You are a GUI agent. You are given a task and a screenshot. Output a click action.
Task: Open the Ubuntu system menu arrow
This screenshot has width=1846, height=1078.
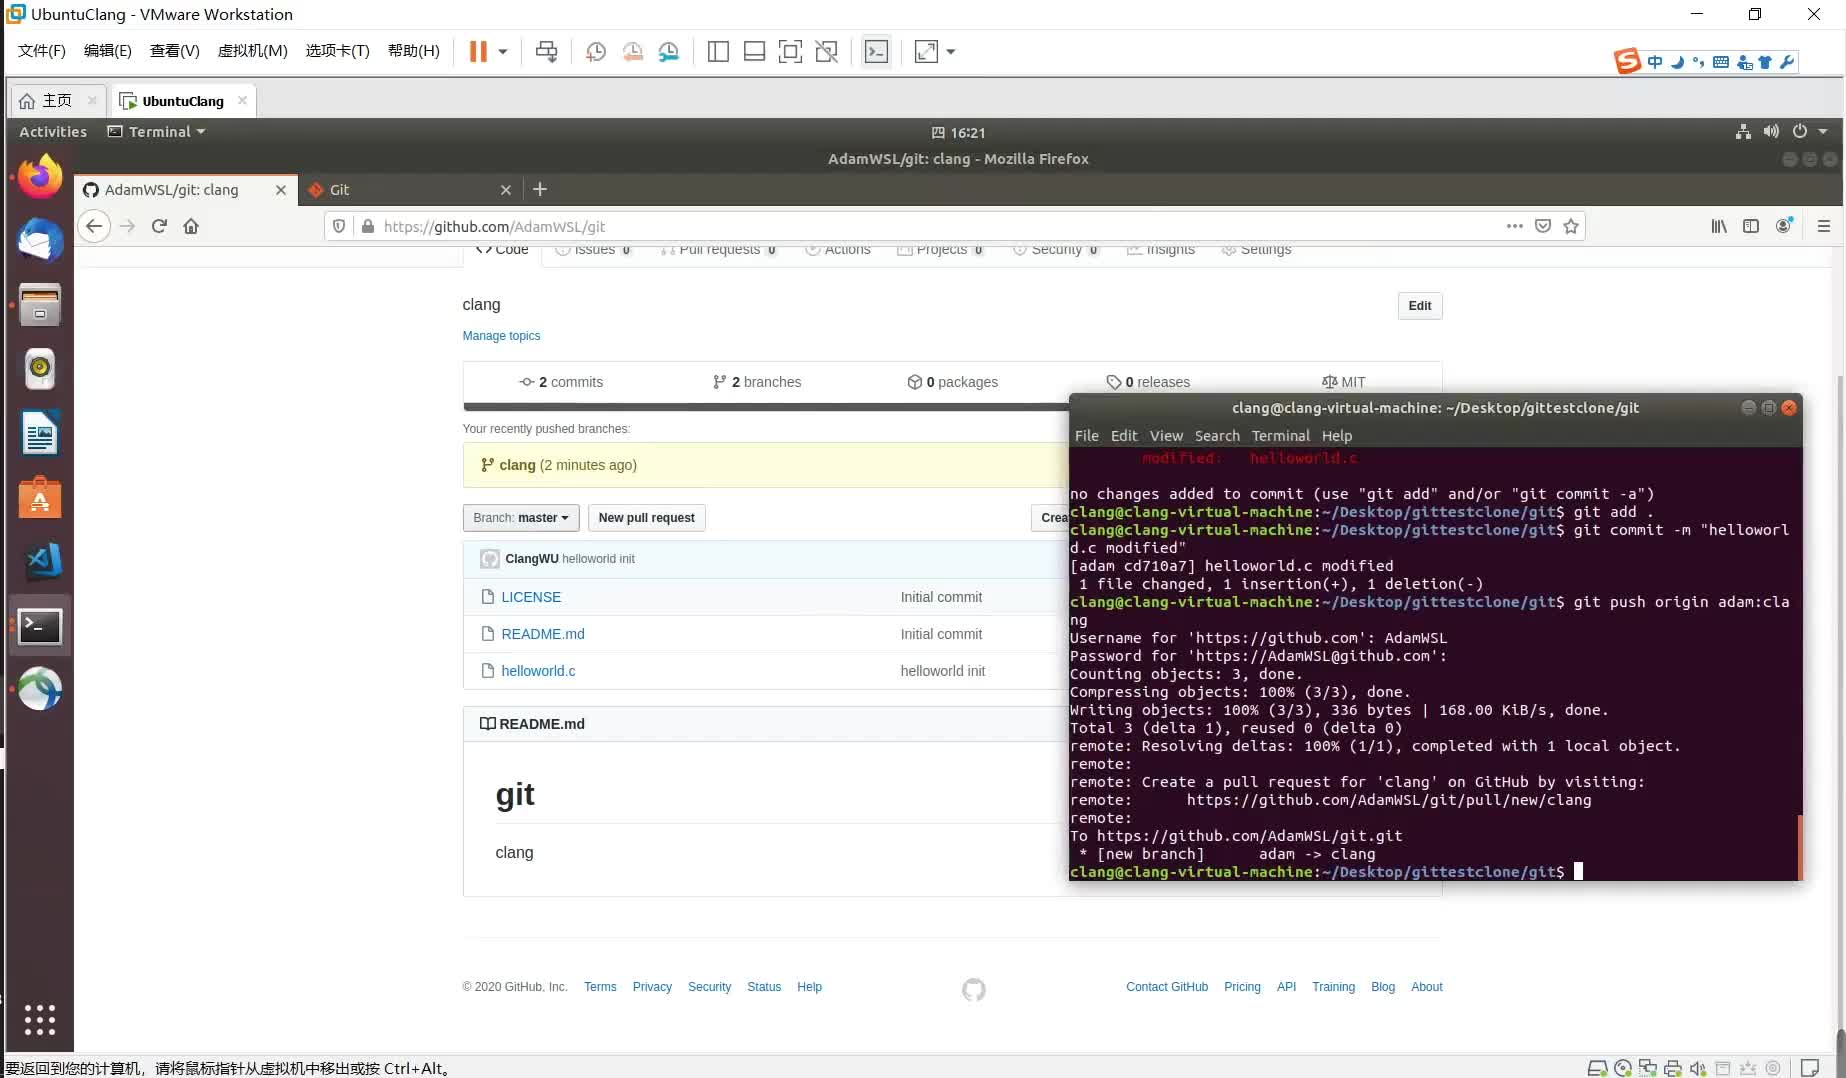1822,131
